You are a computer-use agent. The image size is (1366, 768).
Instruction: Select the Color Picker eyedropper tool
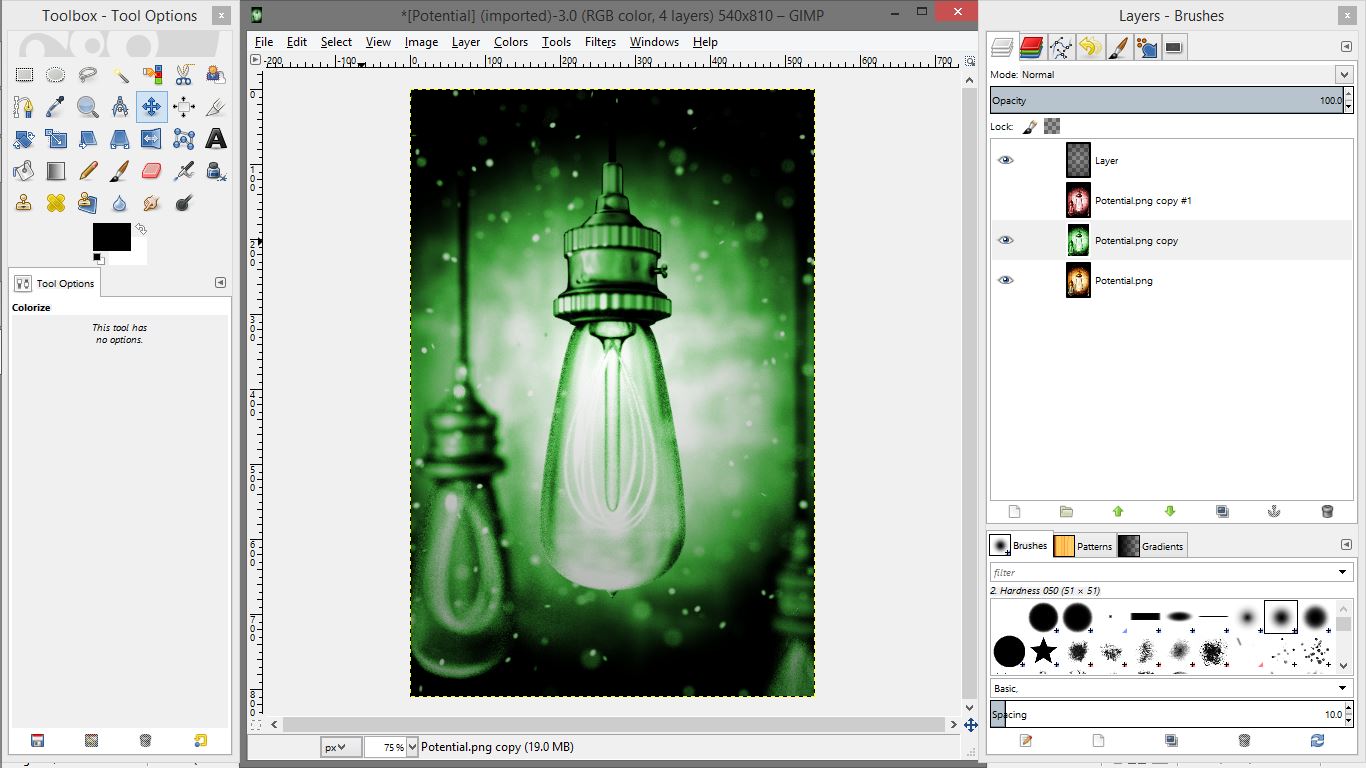pyautogui.click(x=56, y=106)
